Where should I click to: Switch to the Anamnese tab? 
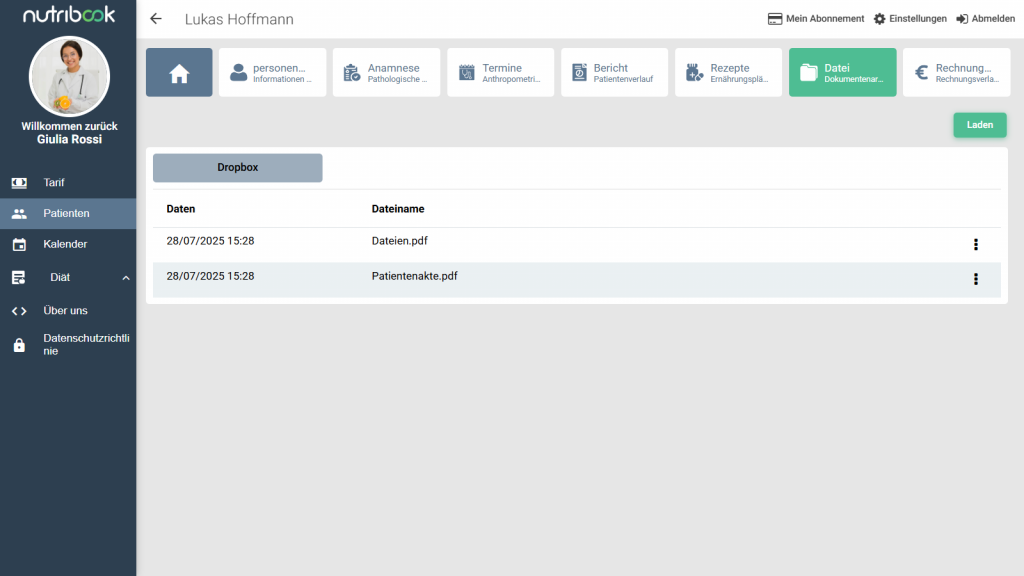[386, 73]
